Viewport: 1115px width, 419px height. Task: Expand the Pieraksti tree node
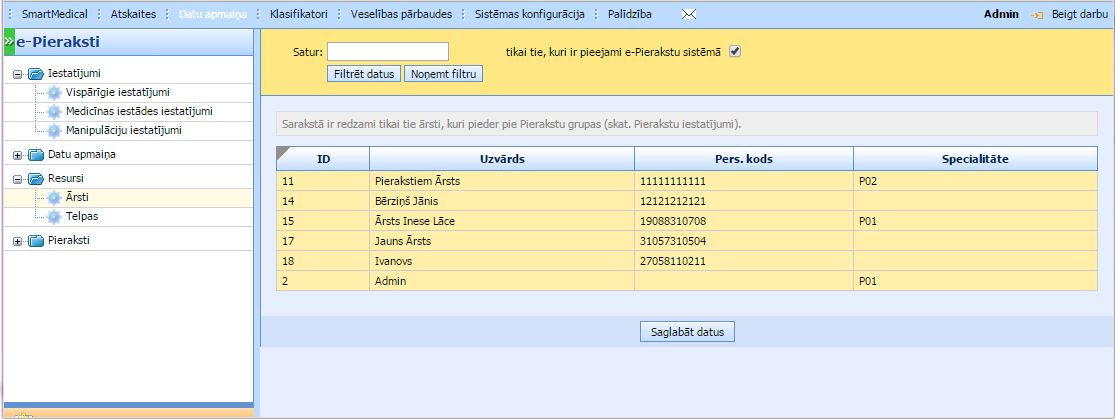tap(17, 241)
